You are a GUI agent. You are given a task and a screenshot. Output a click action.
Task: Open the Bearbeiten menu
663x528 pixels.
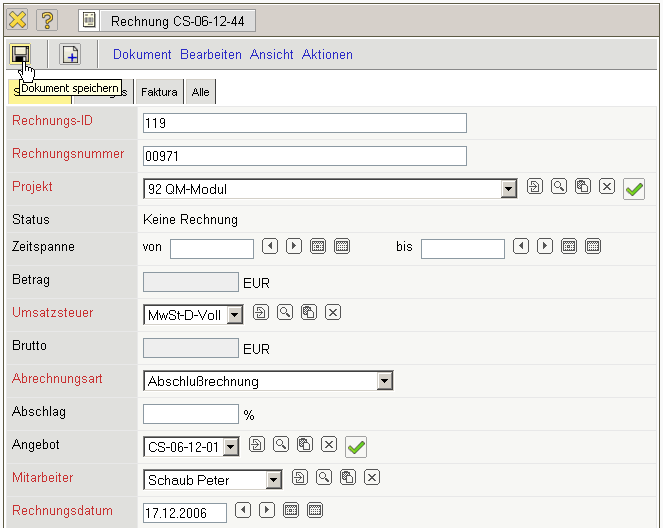coord(210,55)
